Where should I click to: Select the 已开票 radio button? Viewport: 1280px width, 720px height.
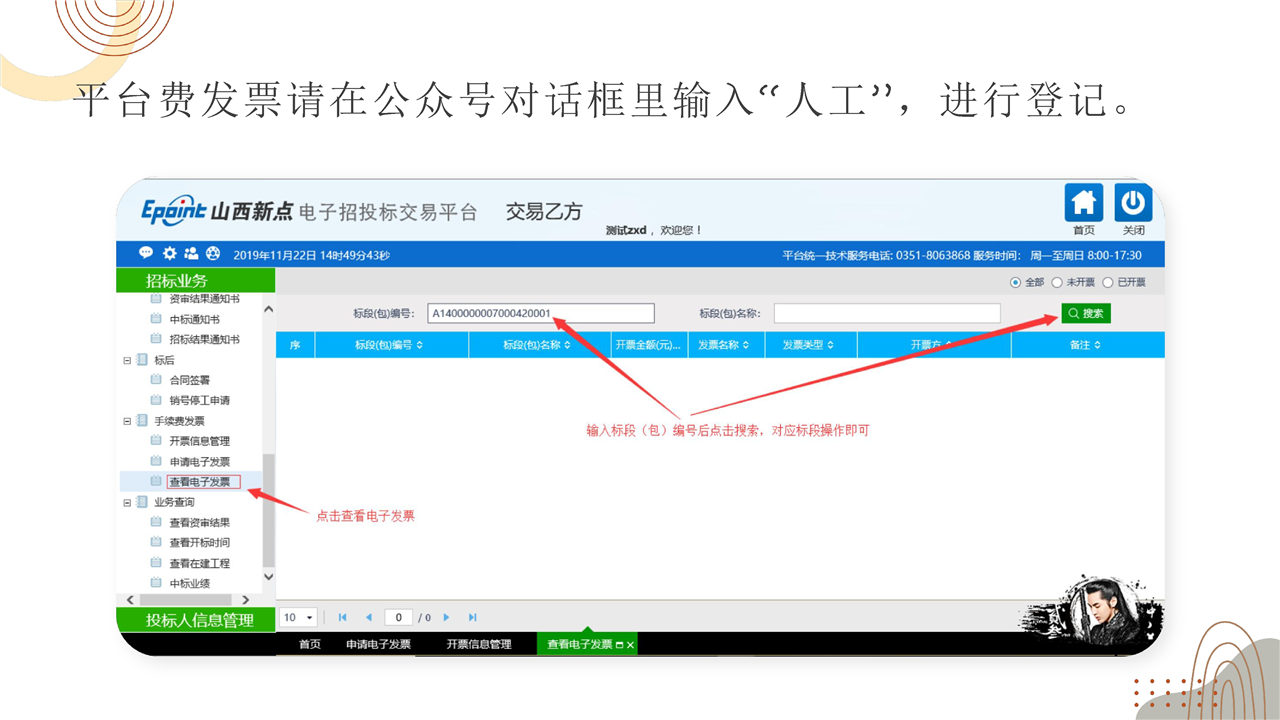pyautogui.click(x=1107, y=283)
